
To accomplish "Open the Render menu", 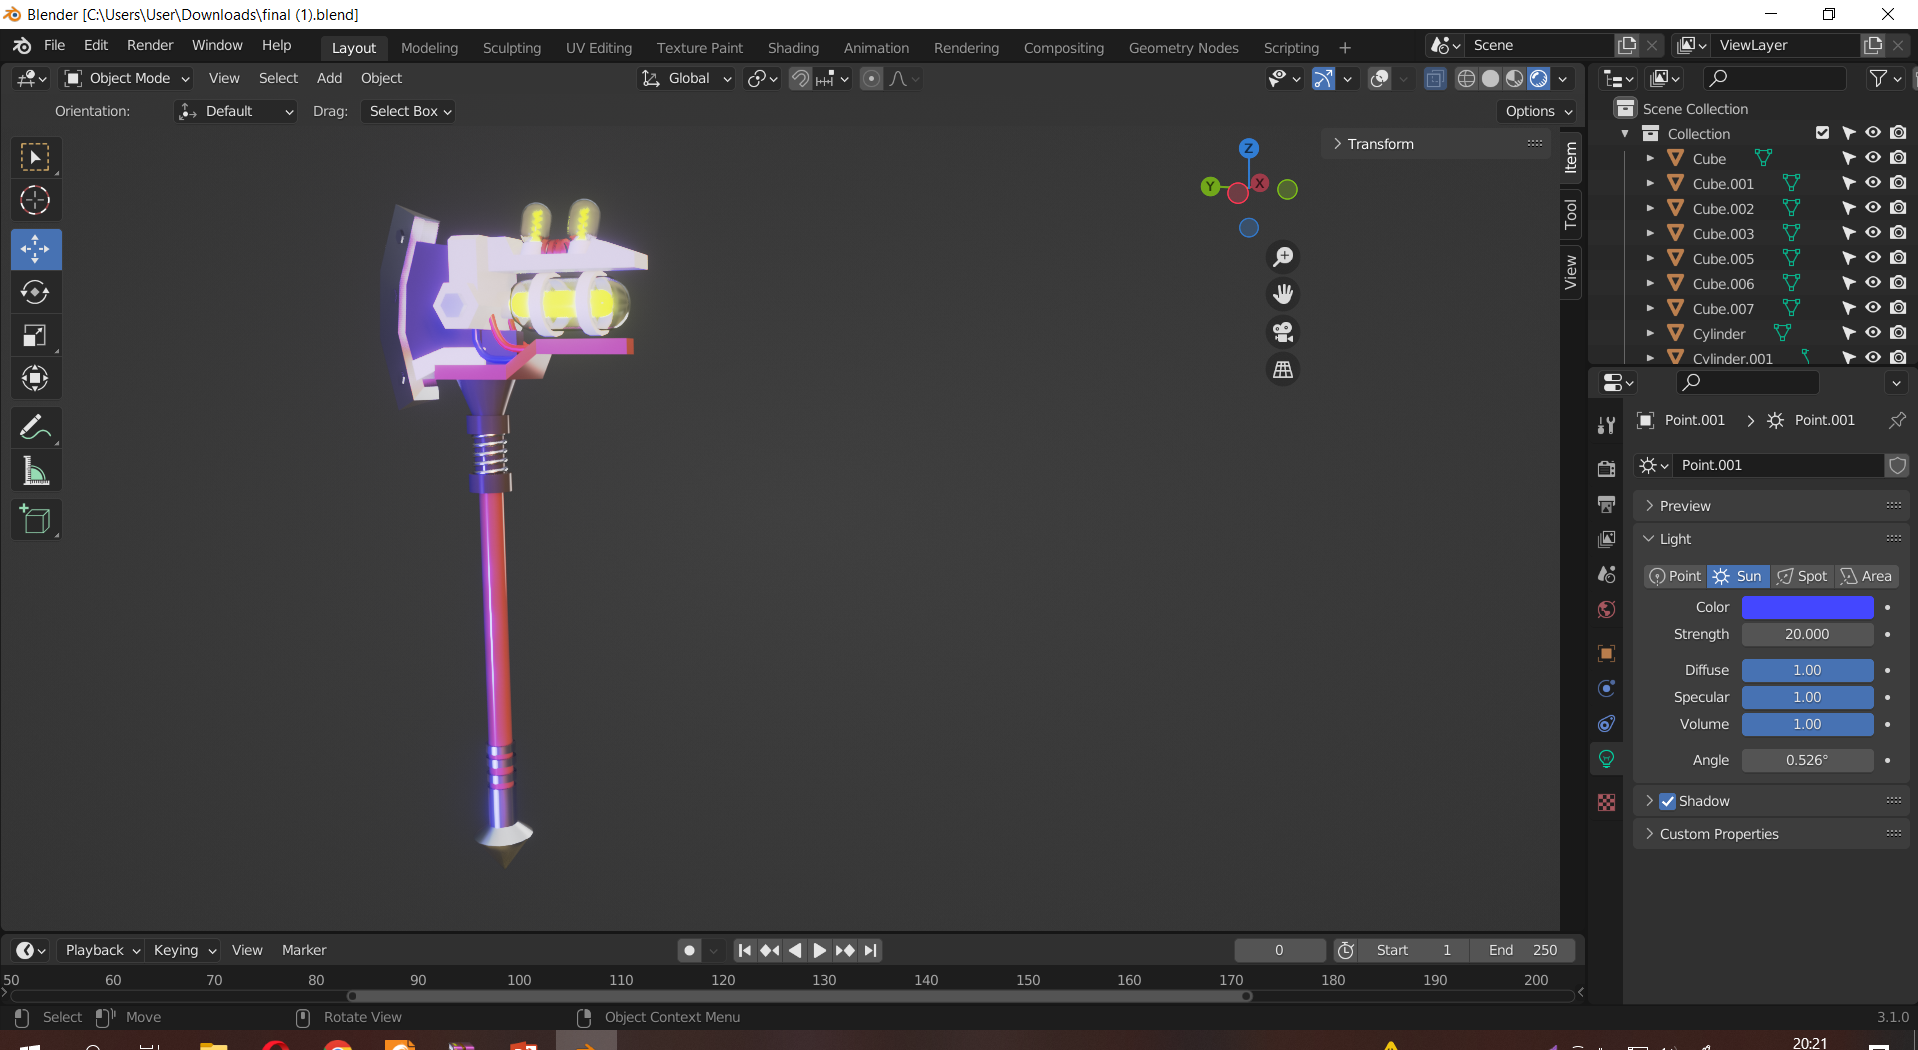I will (150, 45).
